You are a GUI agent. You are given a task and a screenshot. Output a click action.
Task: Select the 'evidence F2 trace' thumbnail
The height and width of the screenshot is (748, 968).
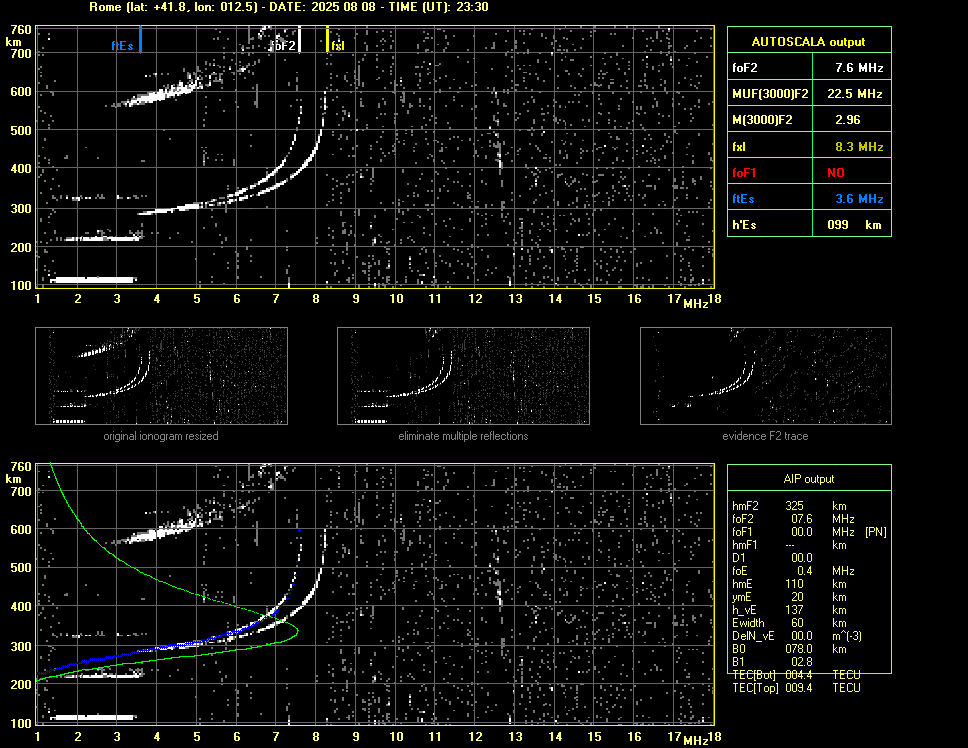(x=766, y=376)
